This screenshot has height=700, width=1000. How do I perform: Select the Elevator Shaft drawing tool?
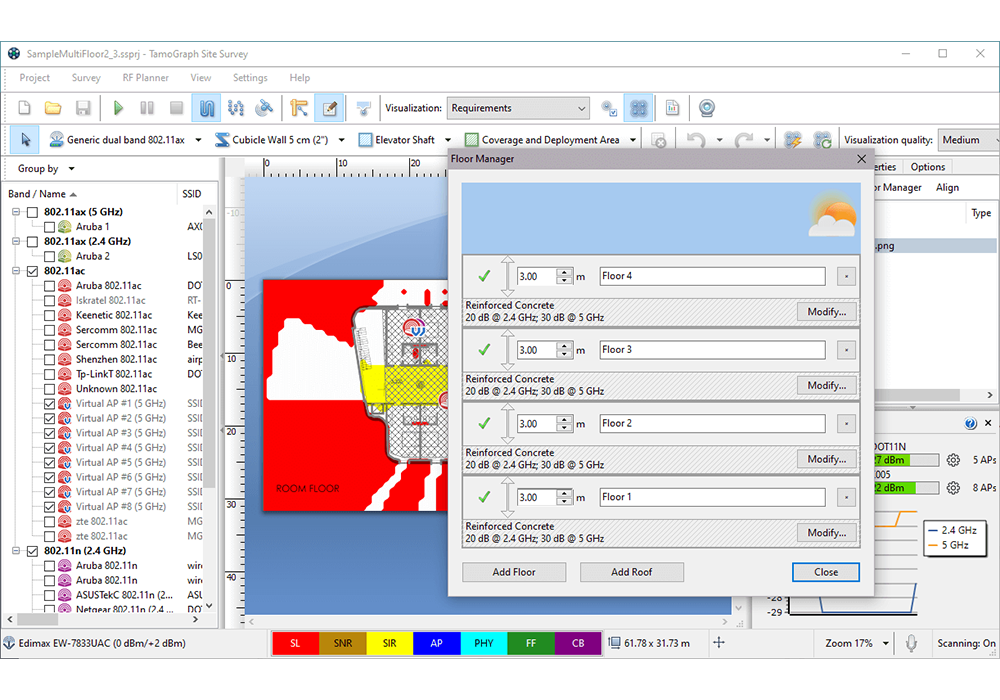click(397, 140)
